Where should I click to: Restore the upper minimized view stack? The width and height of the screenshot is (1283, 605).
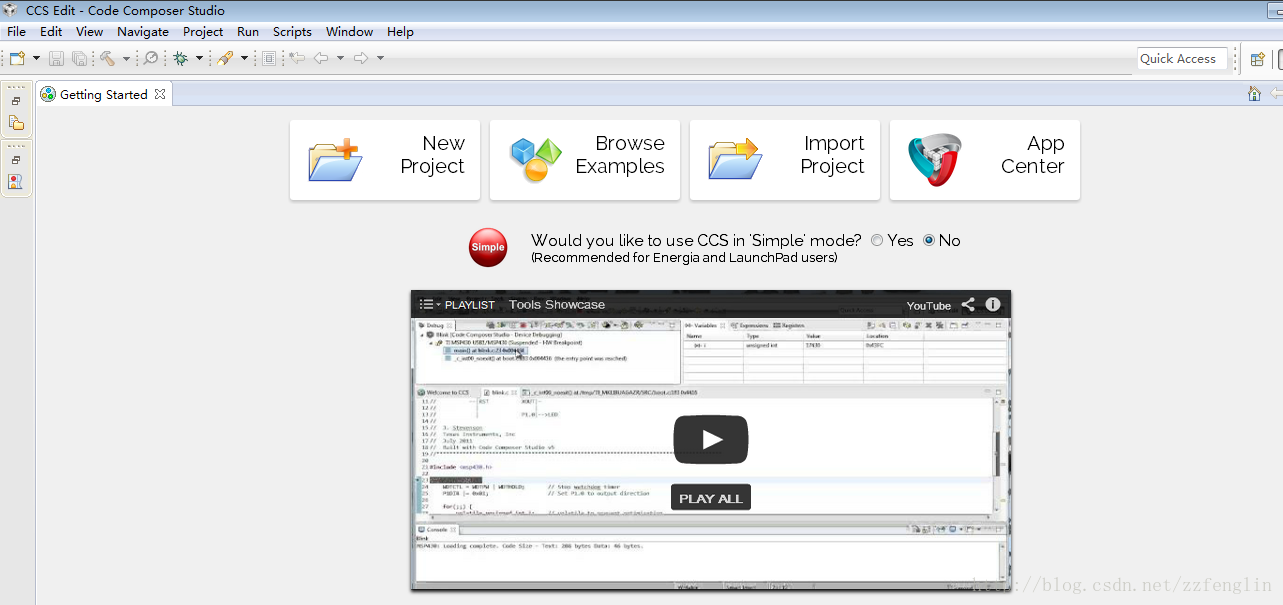point(16,101)
